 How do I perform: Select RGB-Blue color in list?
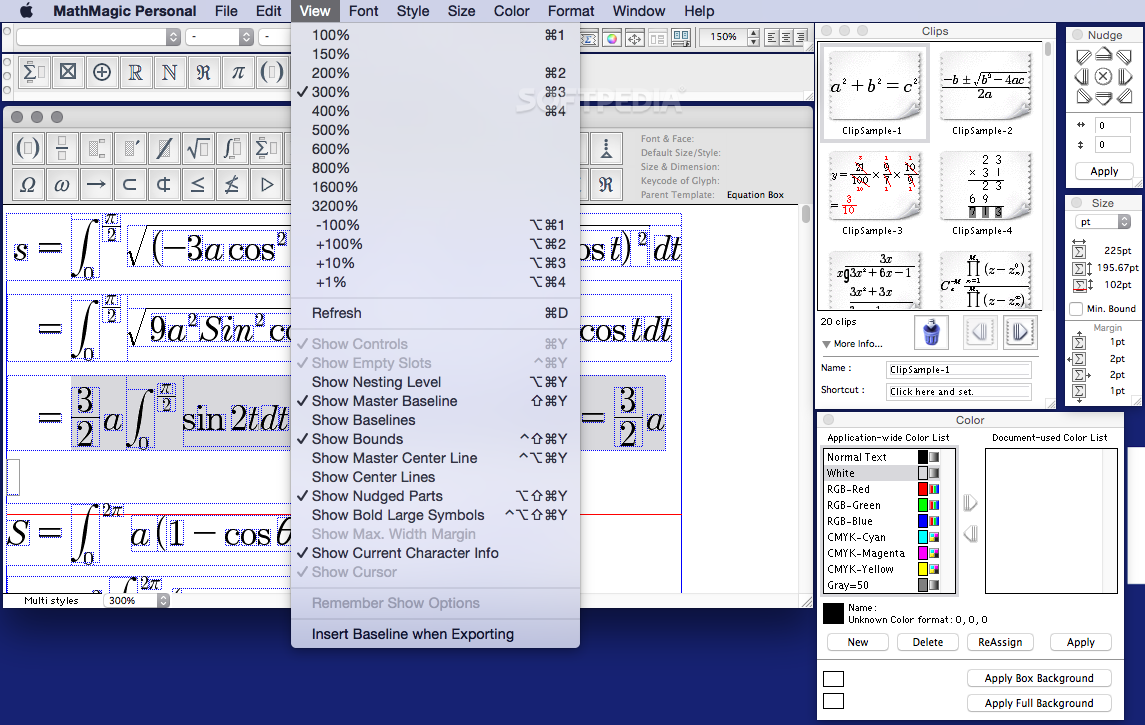point(882,521)
